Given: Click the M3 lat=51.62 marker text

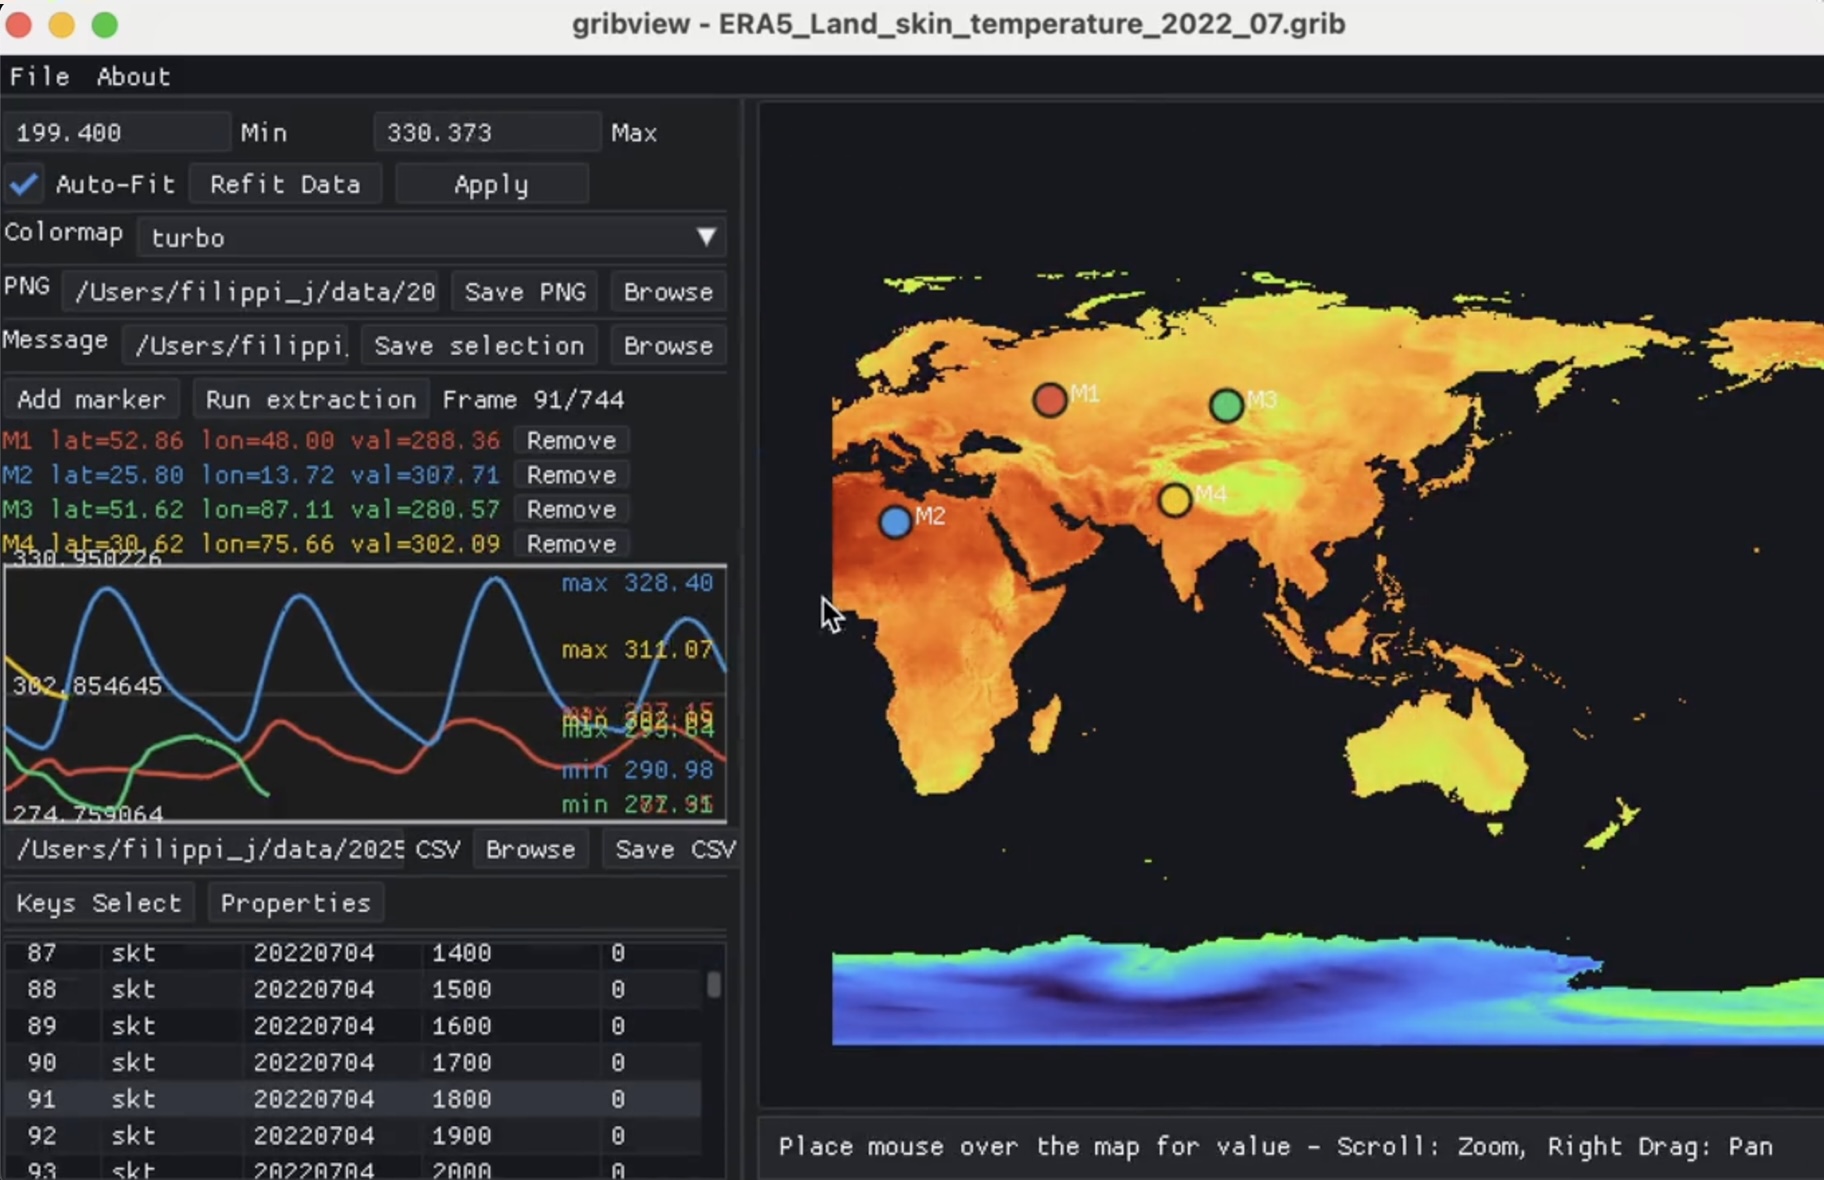Looking at the screenshot, I should click(250, 509).
